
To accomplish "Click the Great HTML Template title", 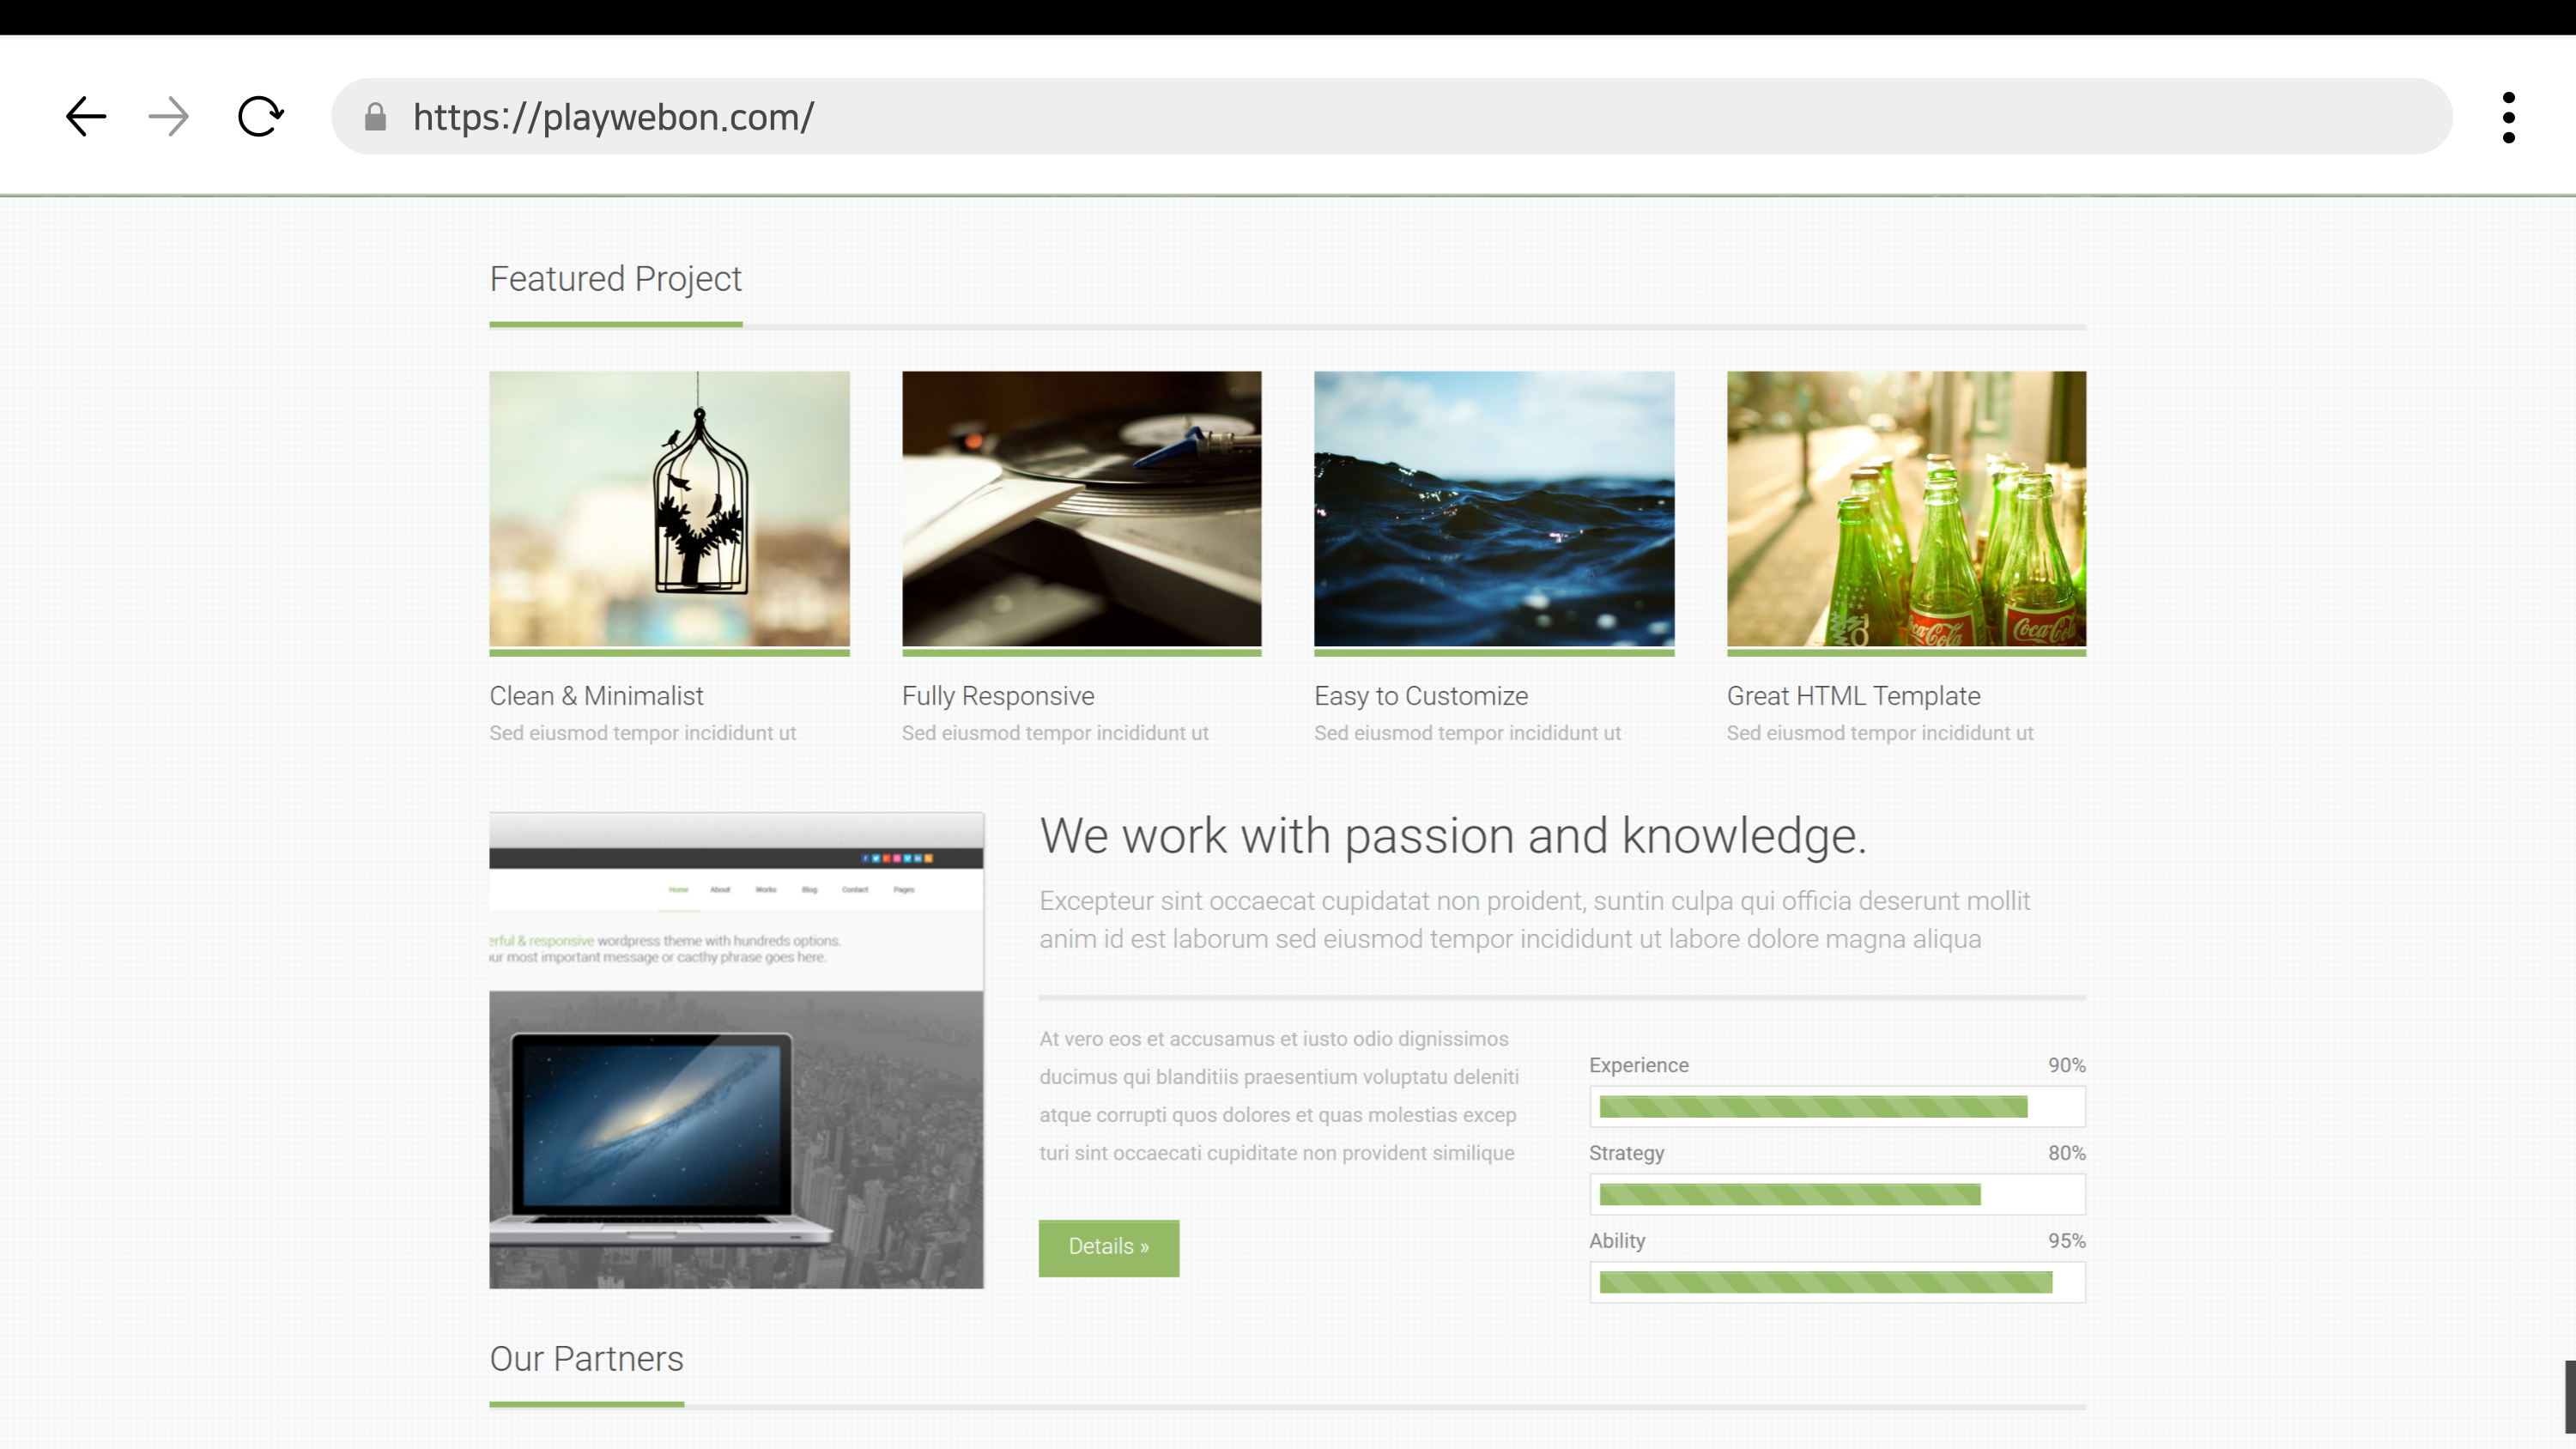I will [x=1853, y=696].
